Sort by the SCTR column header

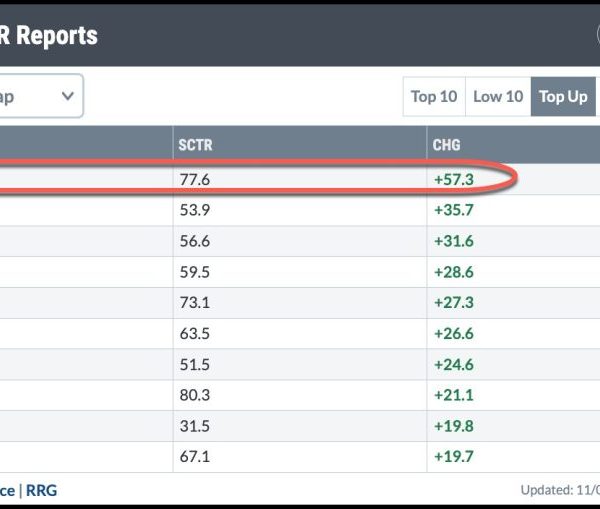coord(196,145)
